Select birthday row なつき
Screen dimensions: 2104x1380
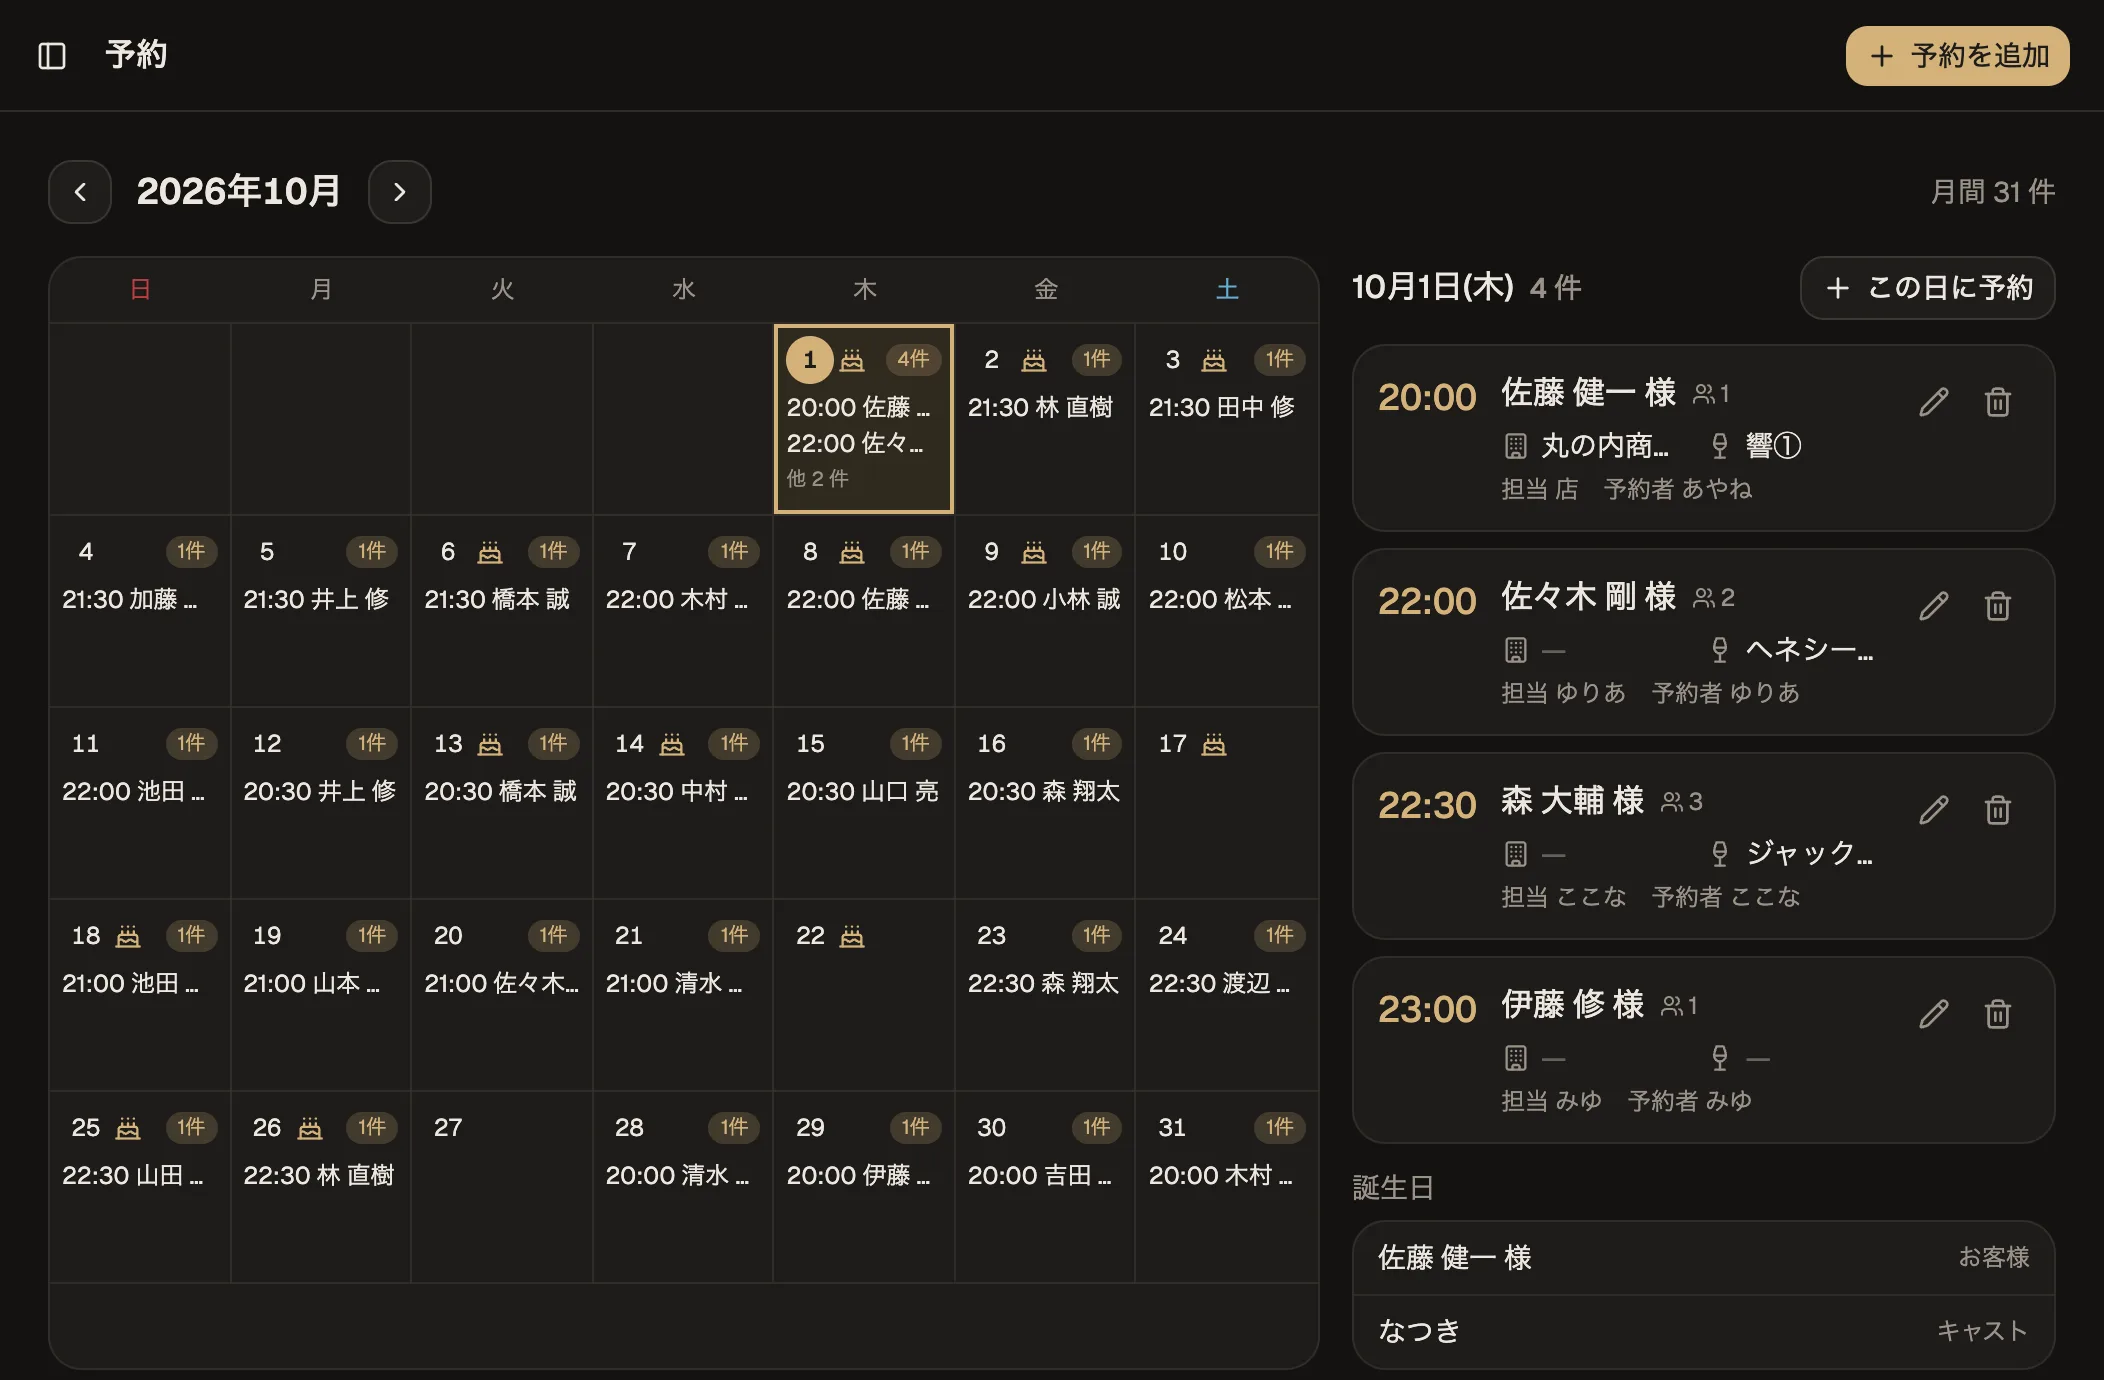(x=1704, y=1331)
